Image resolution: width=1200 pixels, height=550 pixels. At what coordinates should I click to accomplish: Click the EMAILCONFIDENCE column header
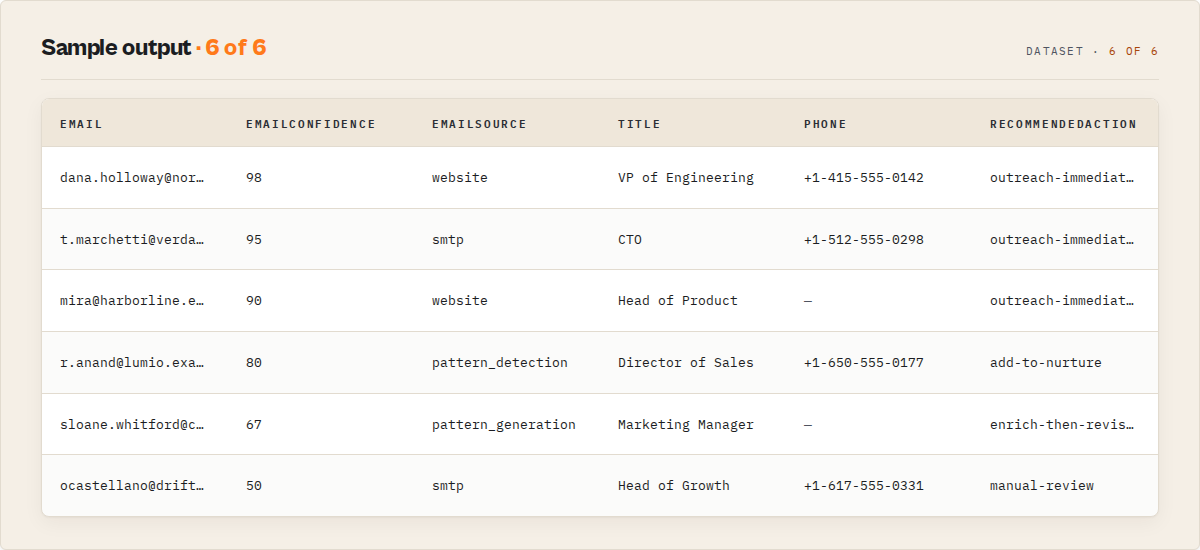point(311,124)
